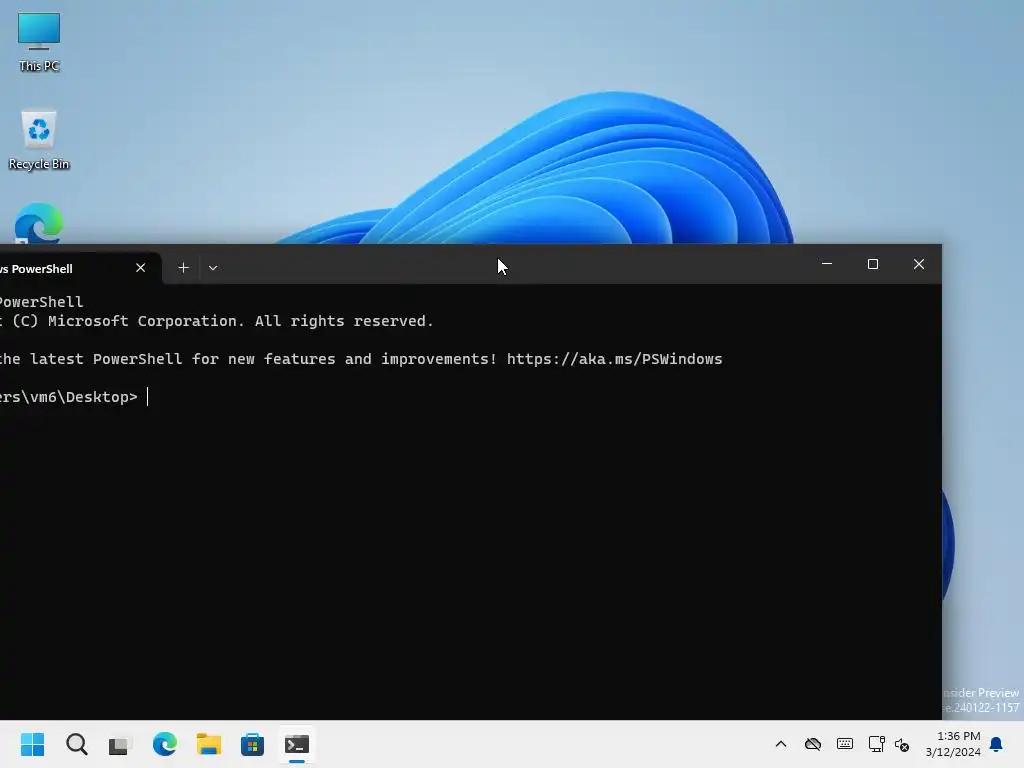Image resolution: width=1024 pixels, height=768 pixels.
Task: Click the https://aka.ms/PSWindows link
Action: pos(615,359)
